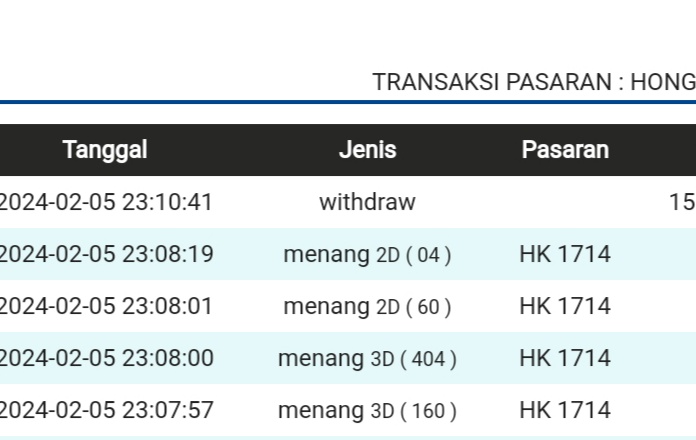Select the 2024-02-05 23:08:01 date cell
This screenshot has width=696, height=440.
(105, 306)
